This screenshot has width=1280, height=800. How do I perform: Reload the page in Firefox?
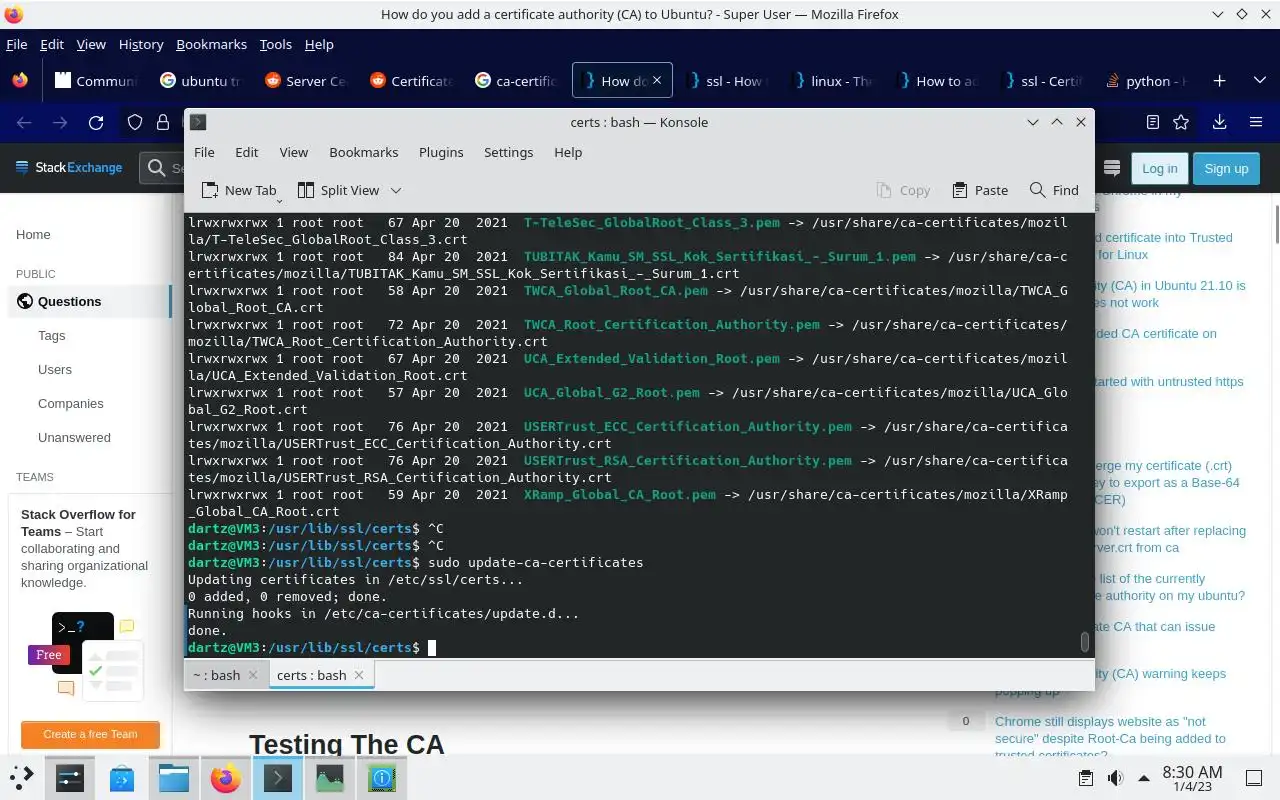tap(96, 122)
